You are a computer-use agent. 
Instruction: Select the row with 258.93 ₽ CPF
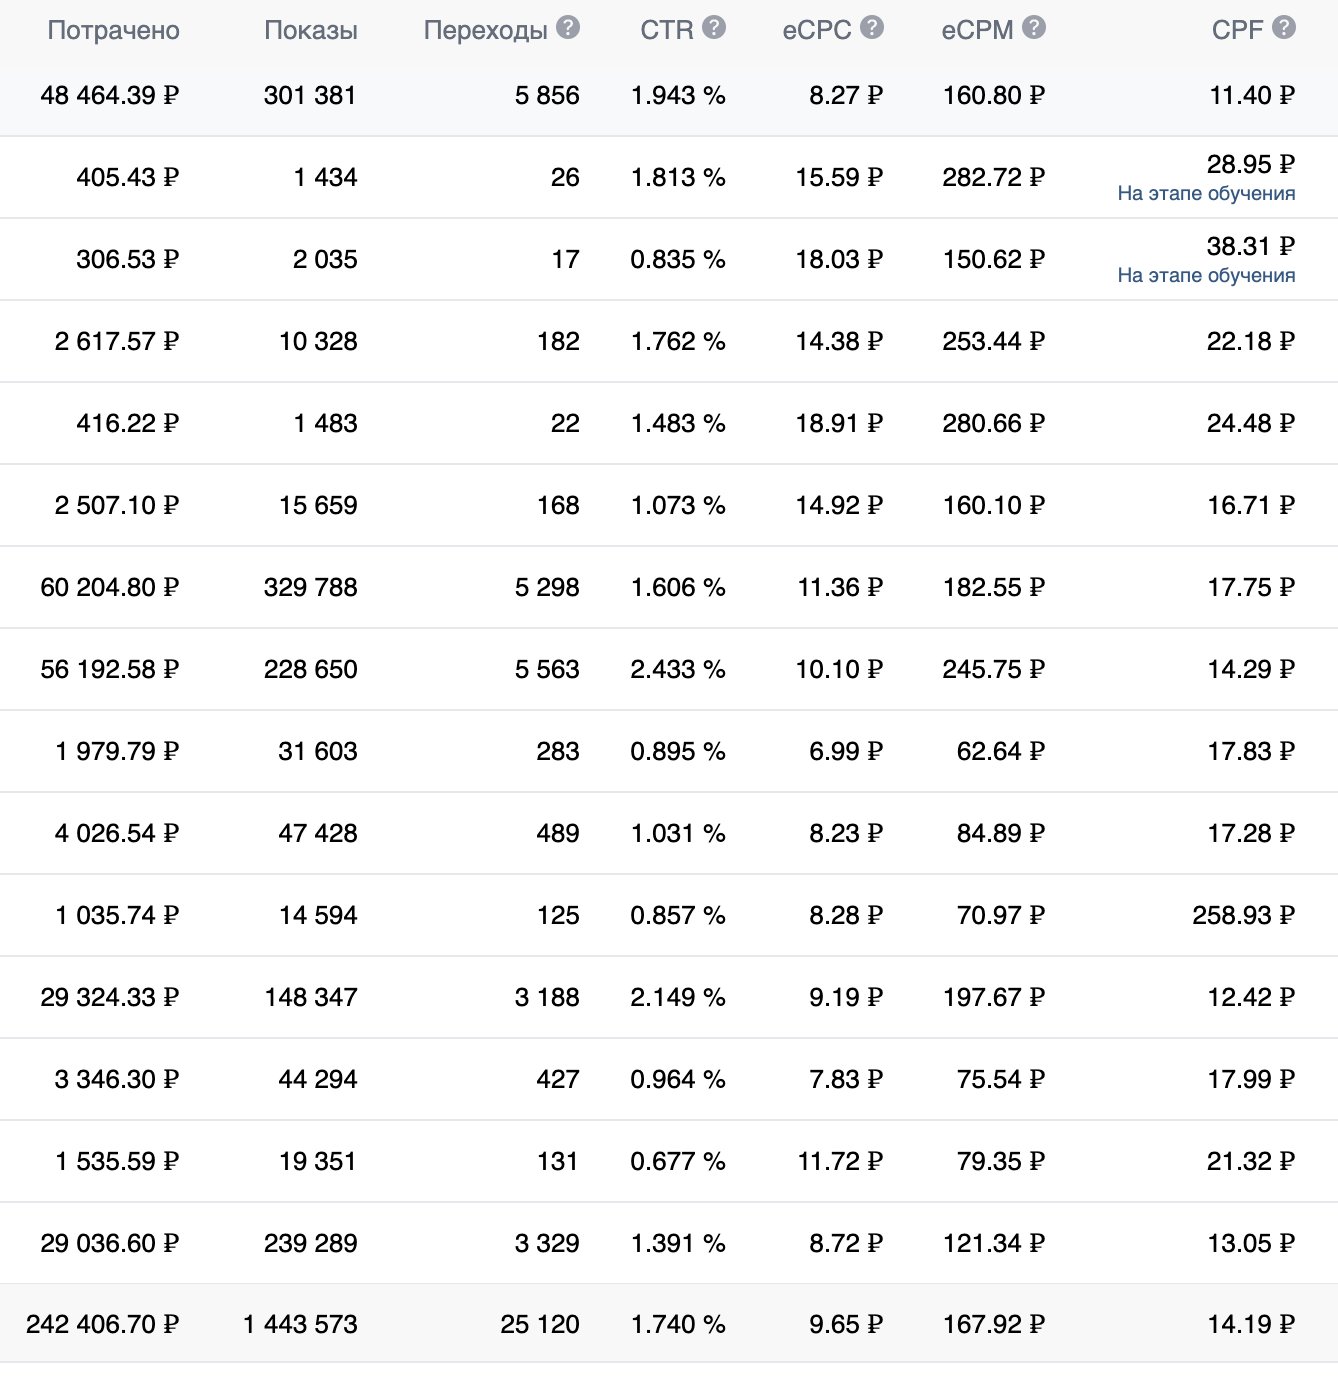point(669,915)
